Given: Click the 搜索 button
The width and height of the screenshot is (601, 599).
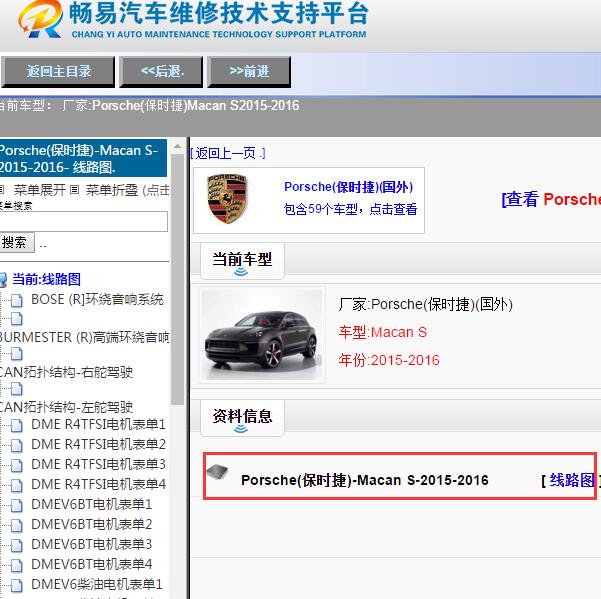Looking at the screenshot, I should 16,242.
